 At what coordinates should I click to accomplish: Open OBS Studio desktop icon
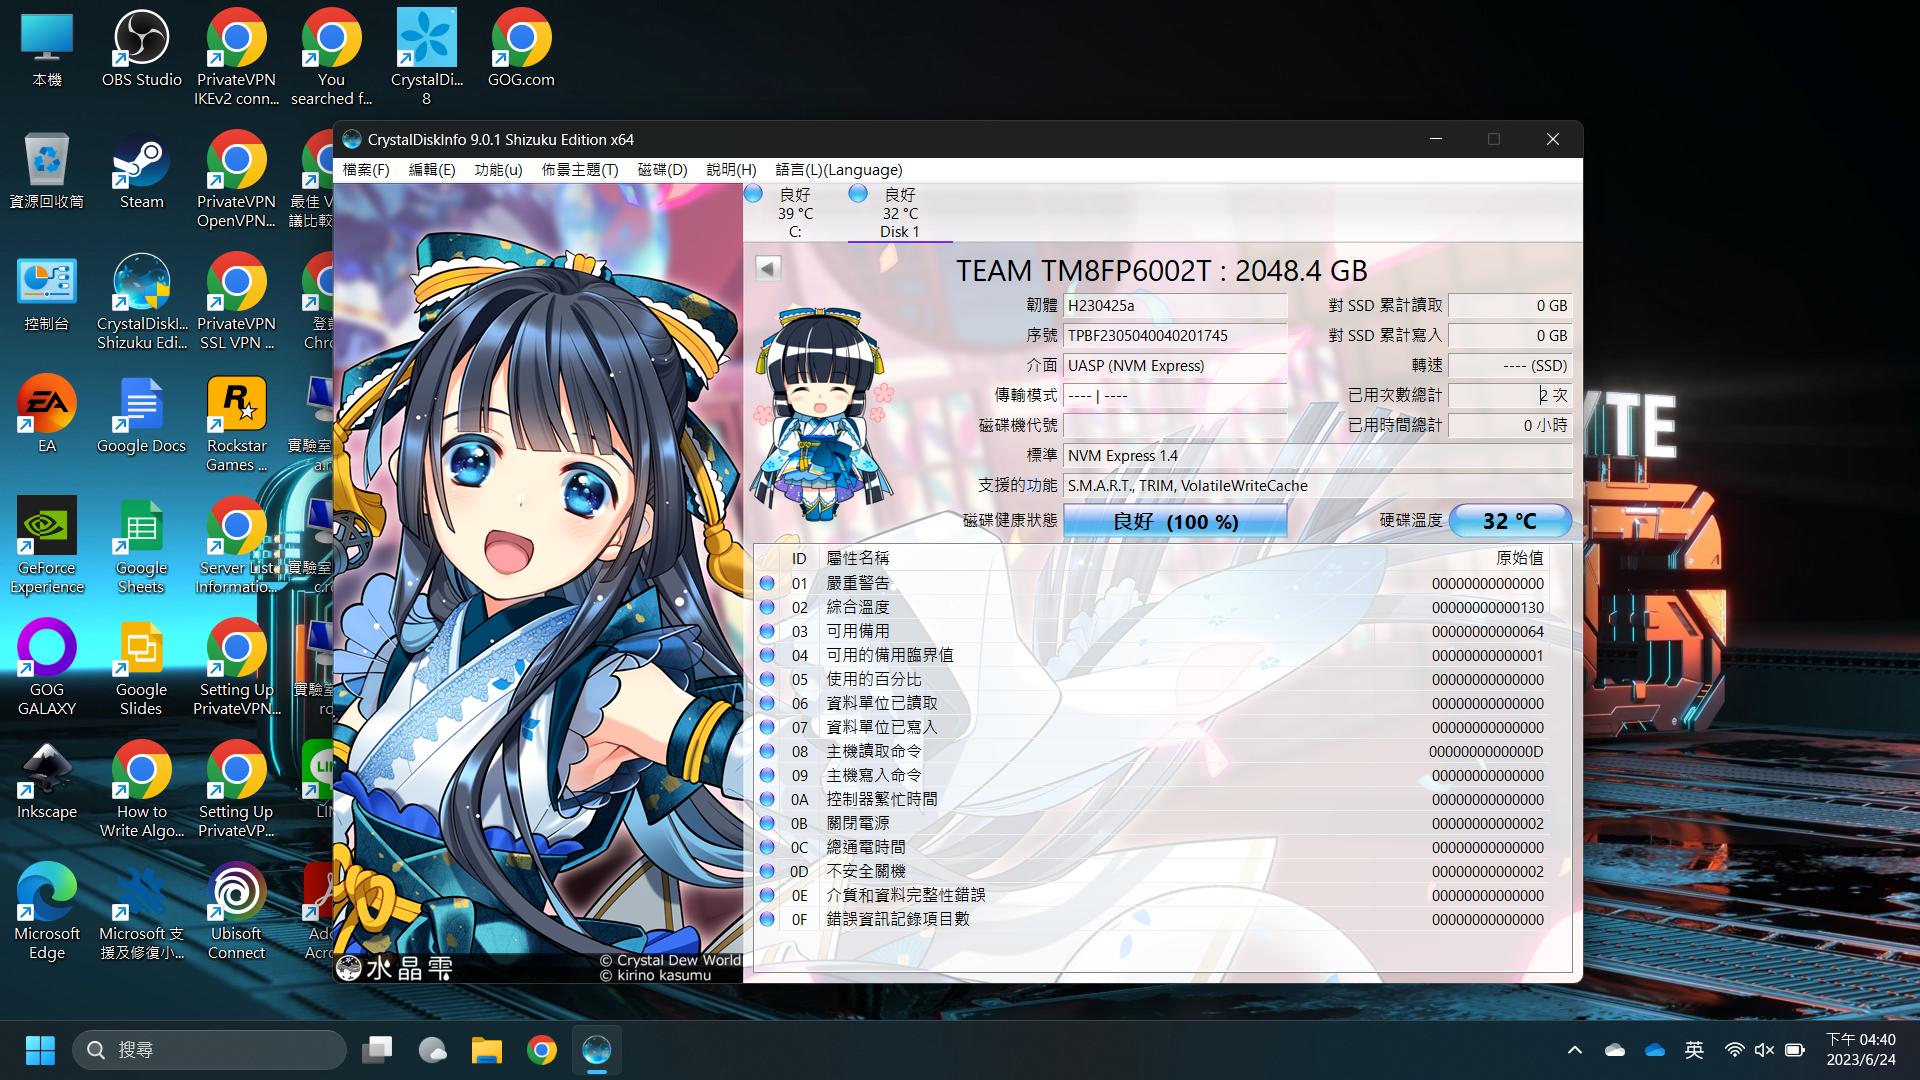(141, 48)
